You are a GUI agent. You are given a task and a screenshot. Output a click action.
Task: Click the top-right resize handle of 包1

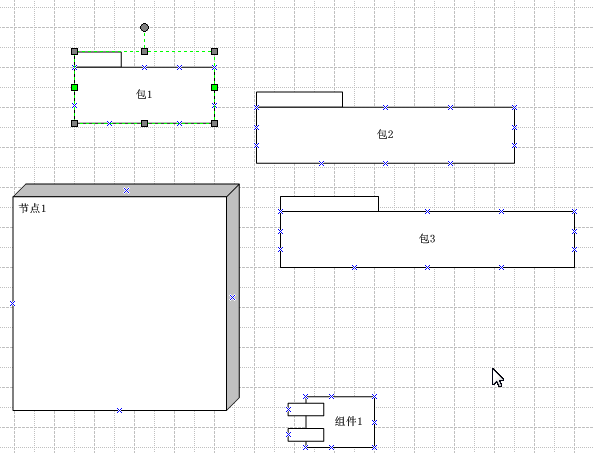coord(214,51)
